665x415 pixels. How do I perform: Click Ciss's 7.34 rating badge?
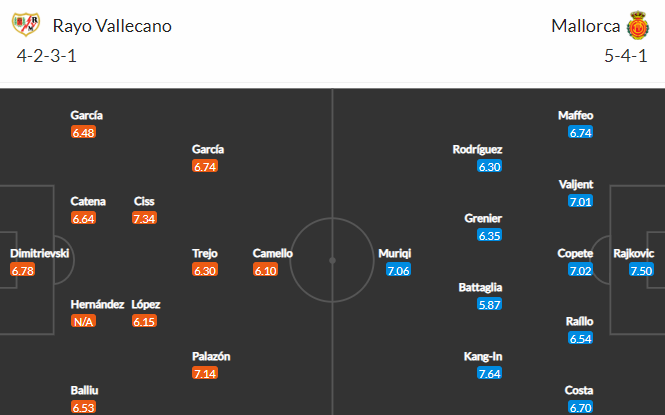144,218
